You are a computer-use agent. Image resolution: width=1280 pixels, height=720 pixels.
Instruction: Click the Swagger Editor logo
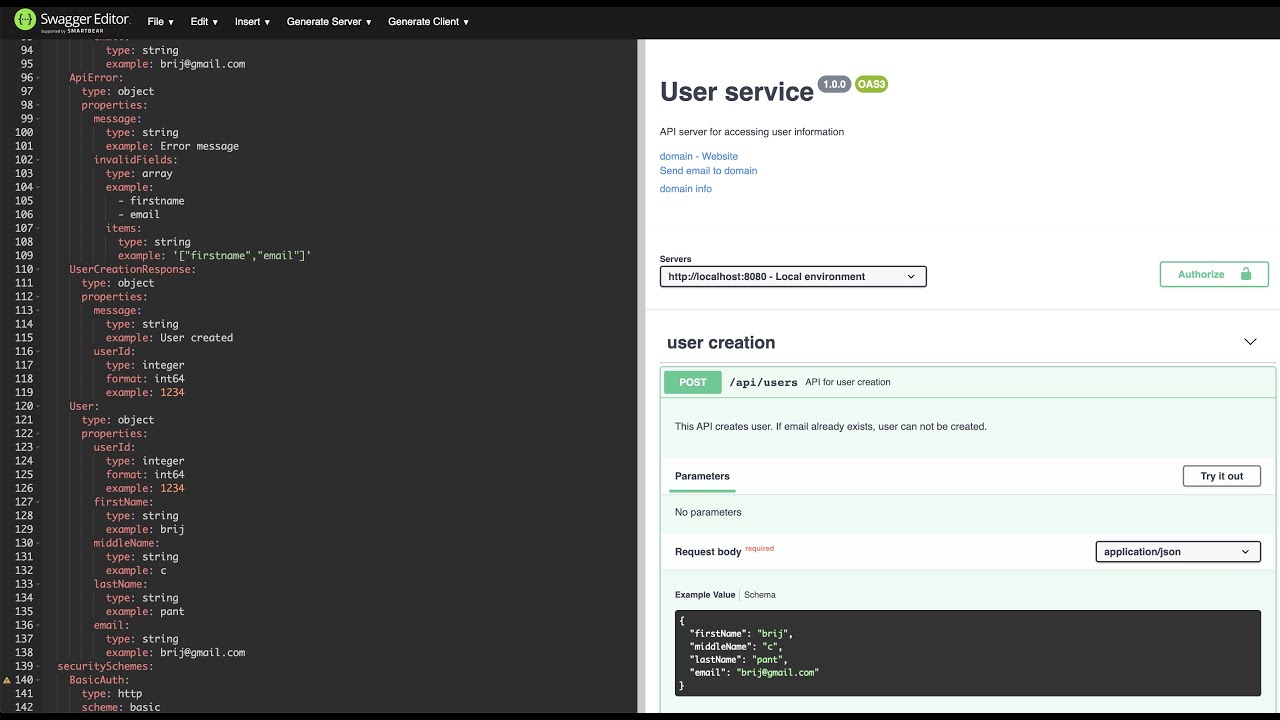pos(72,21)
